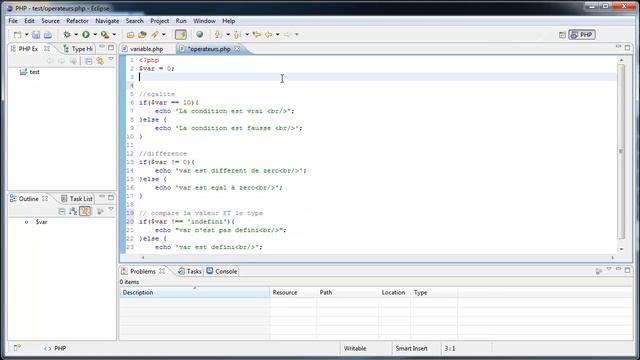
Task: Toggle Link with Editor in PHP Explorer
Action: point(100,61)
